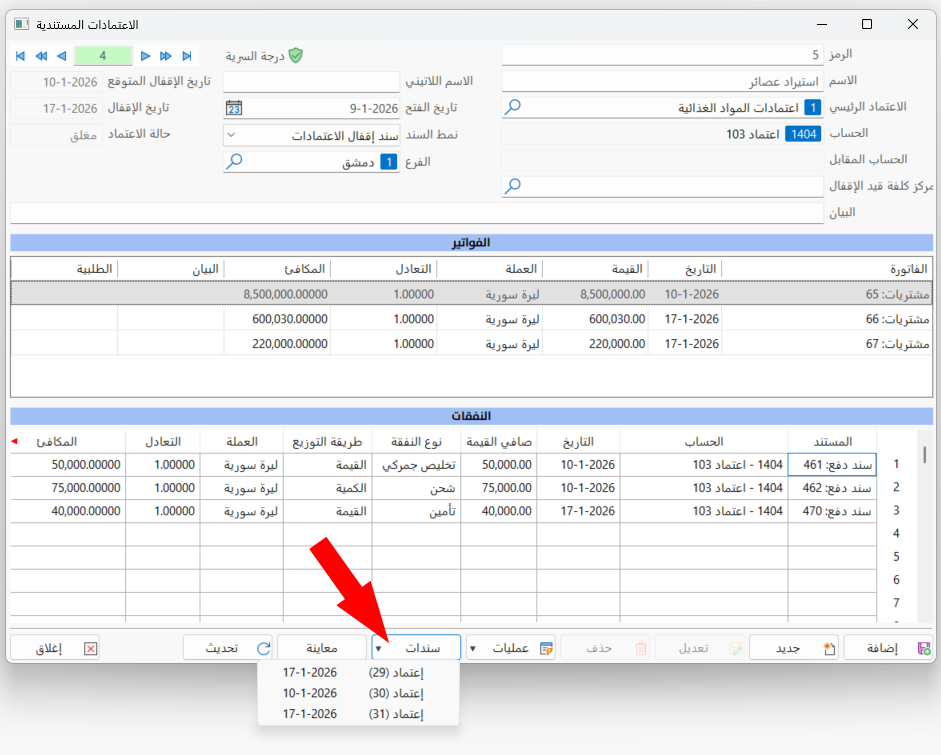Go to the first record
The height and width of the screenshot is (755, 941).
[20, 56]
